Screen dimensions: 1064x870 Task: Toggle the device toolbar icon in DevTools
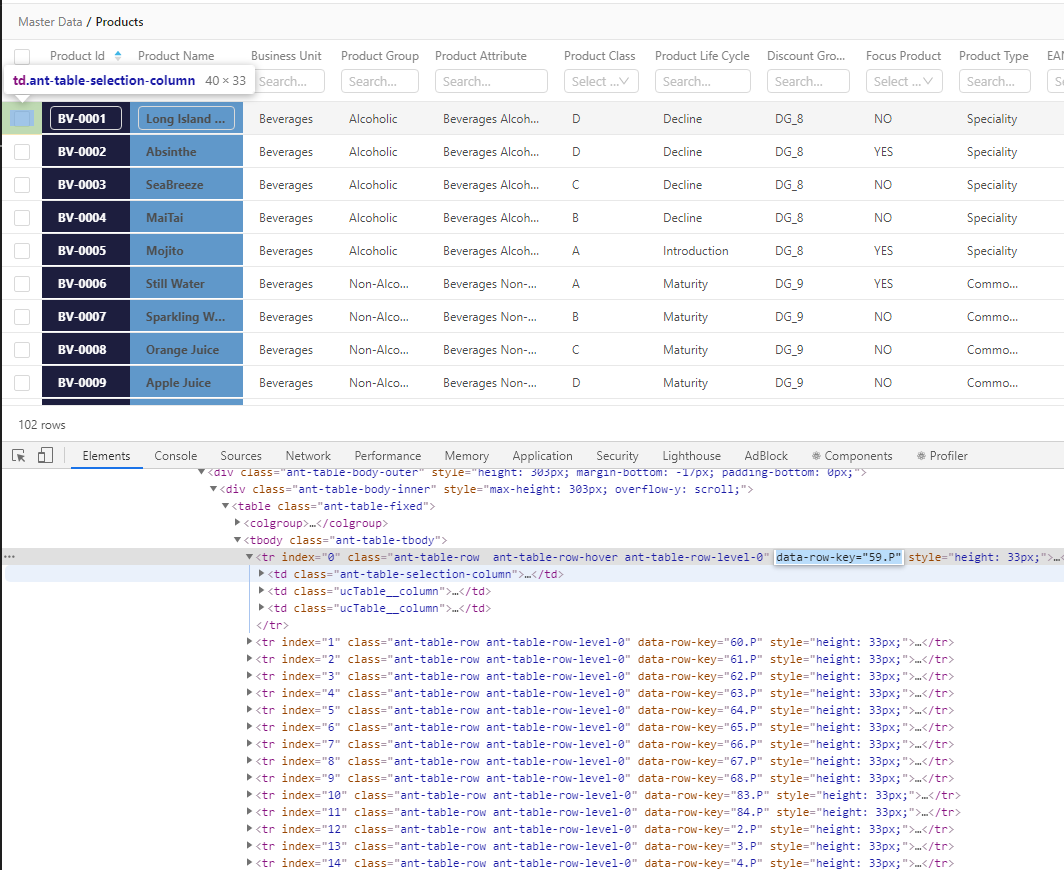[45, 456]
